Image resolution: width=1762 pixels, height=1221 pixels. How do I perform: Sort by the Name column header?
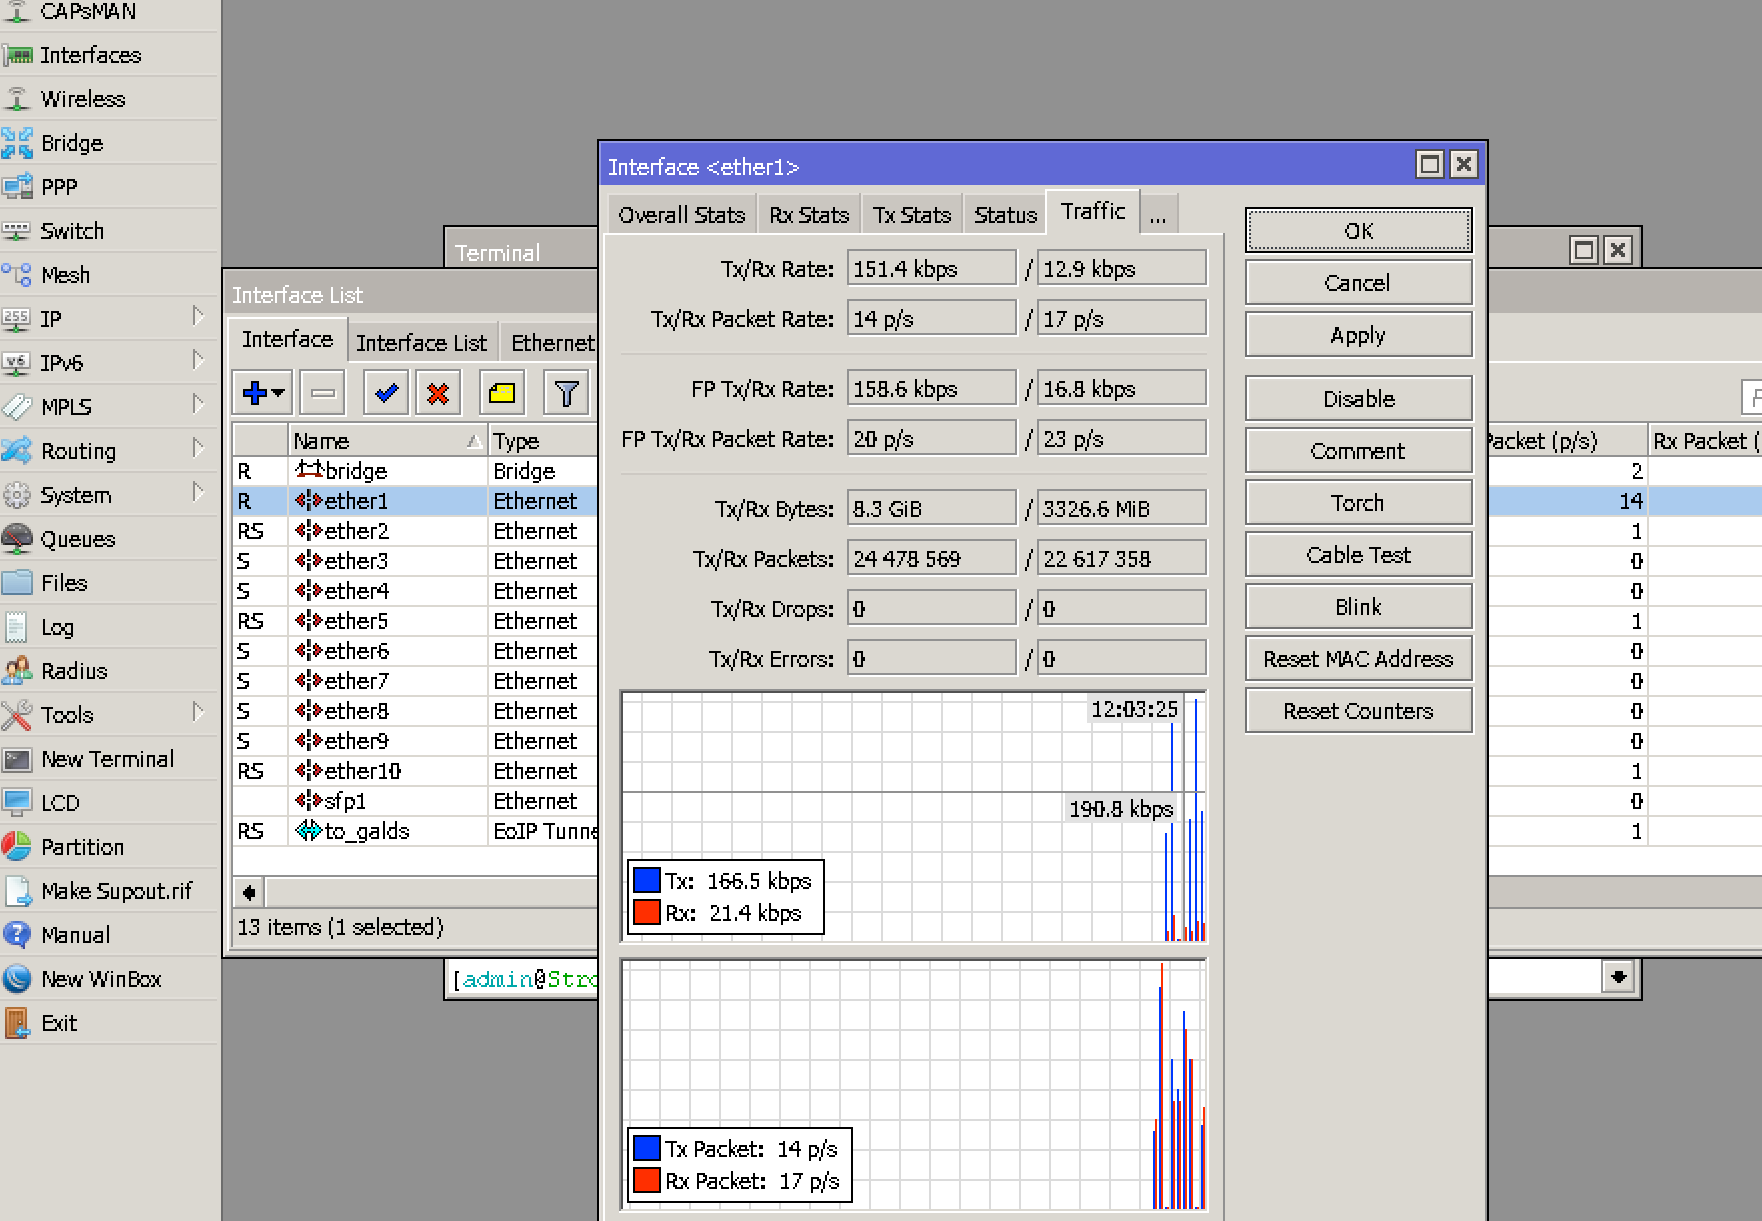pos(388,441)
